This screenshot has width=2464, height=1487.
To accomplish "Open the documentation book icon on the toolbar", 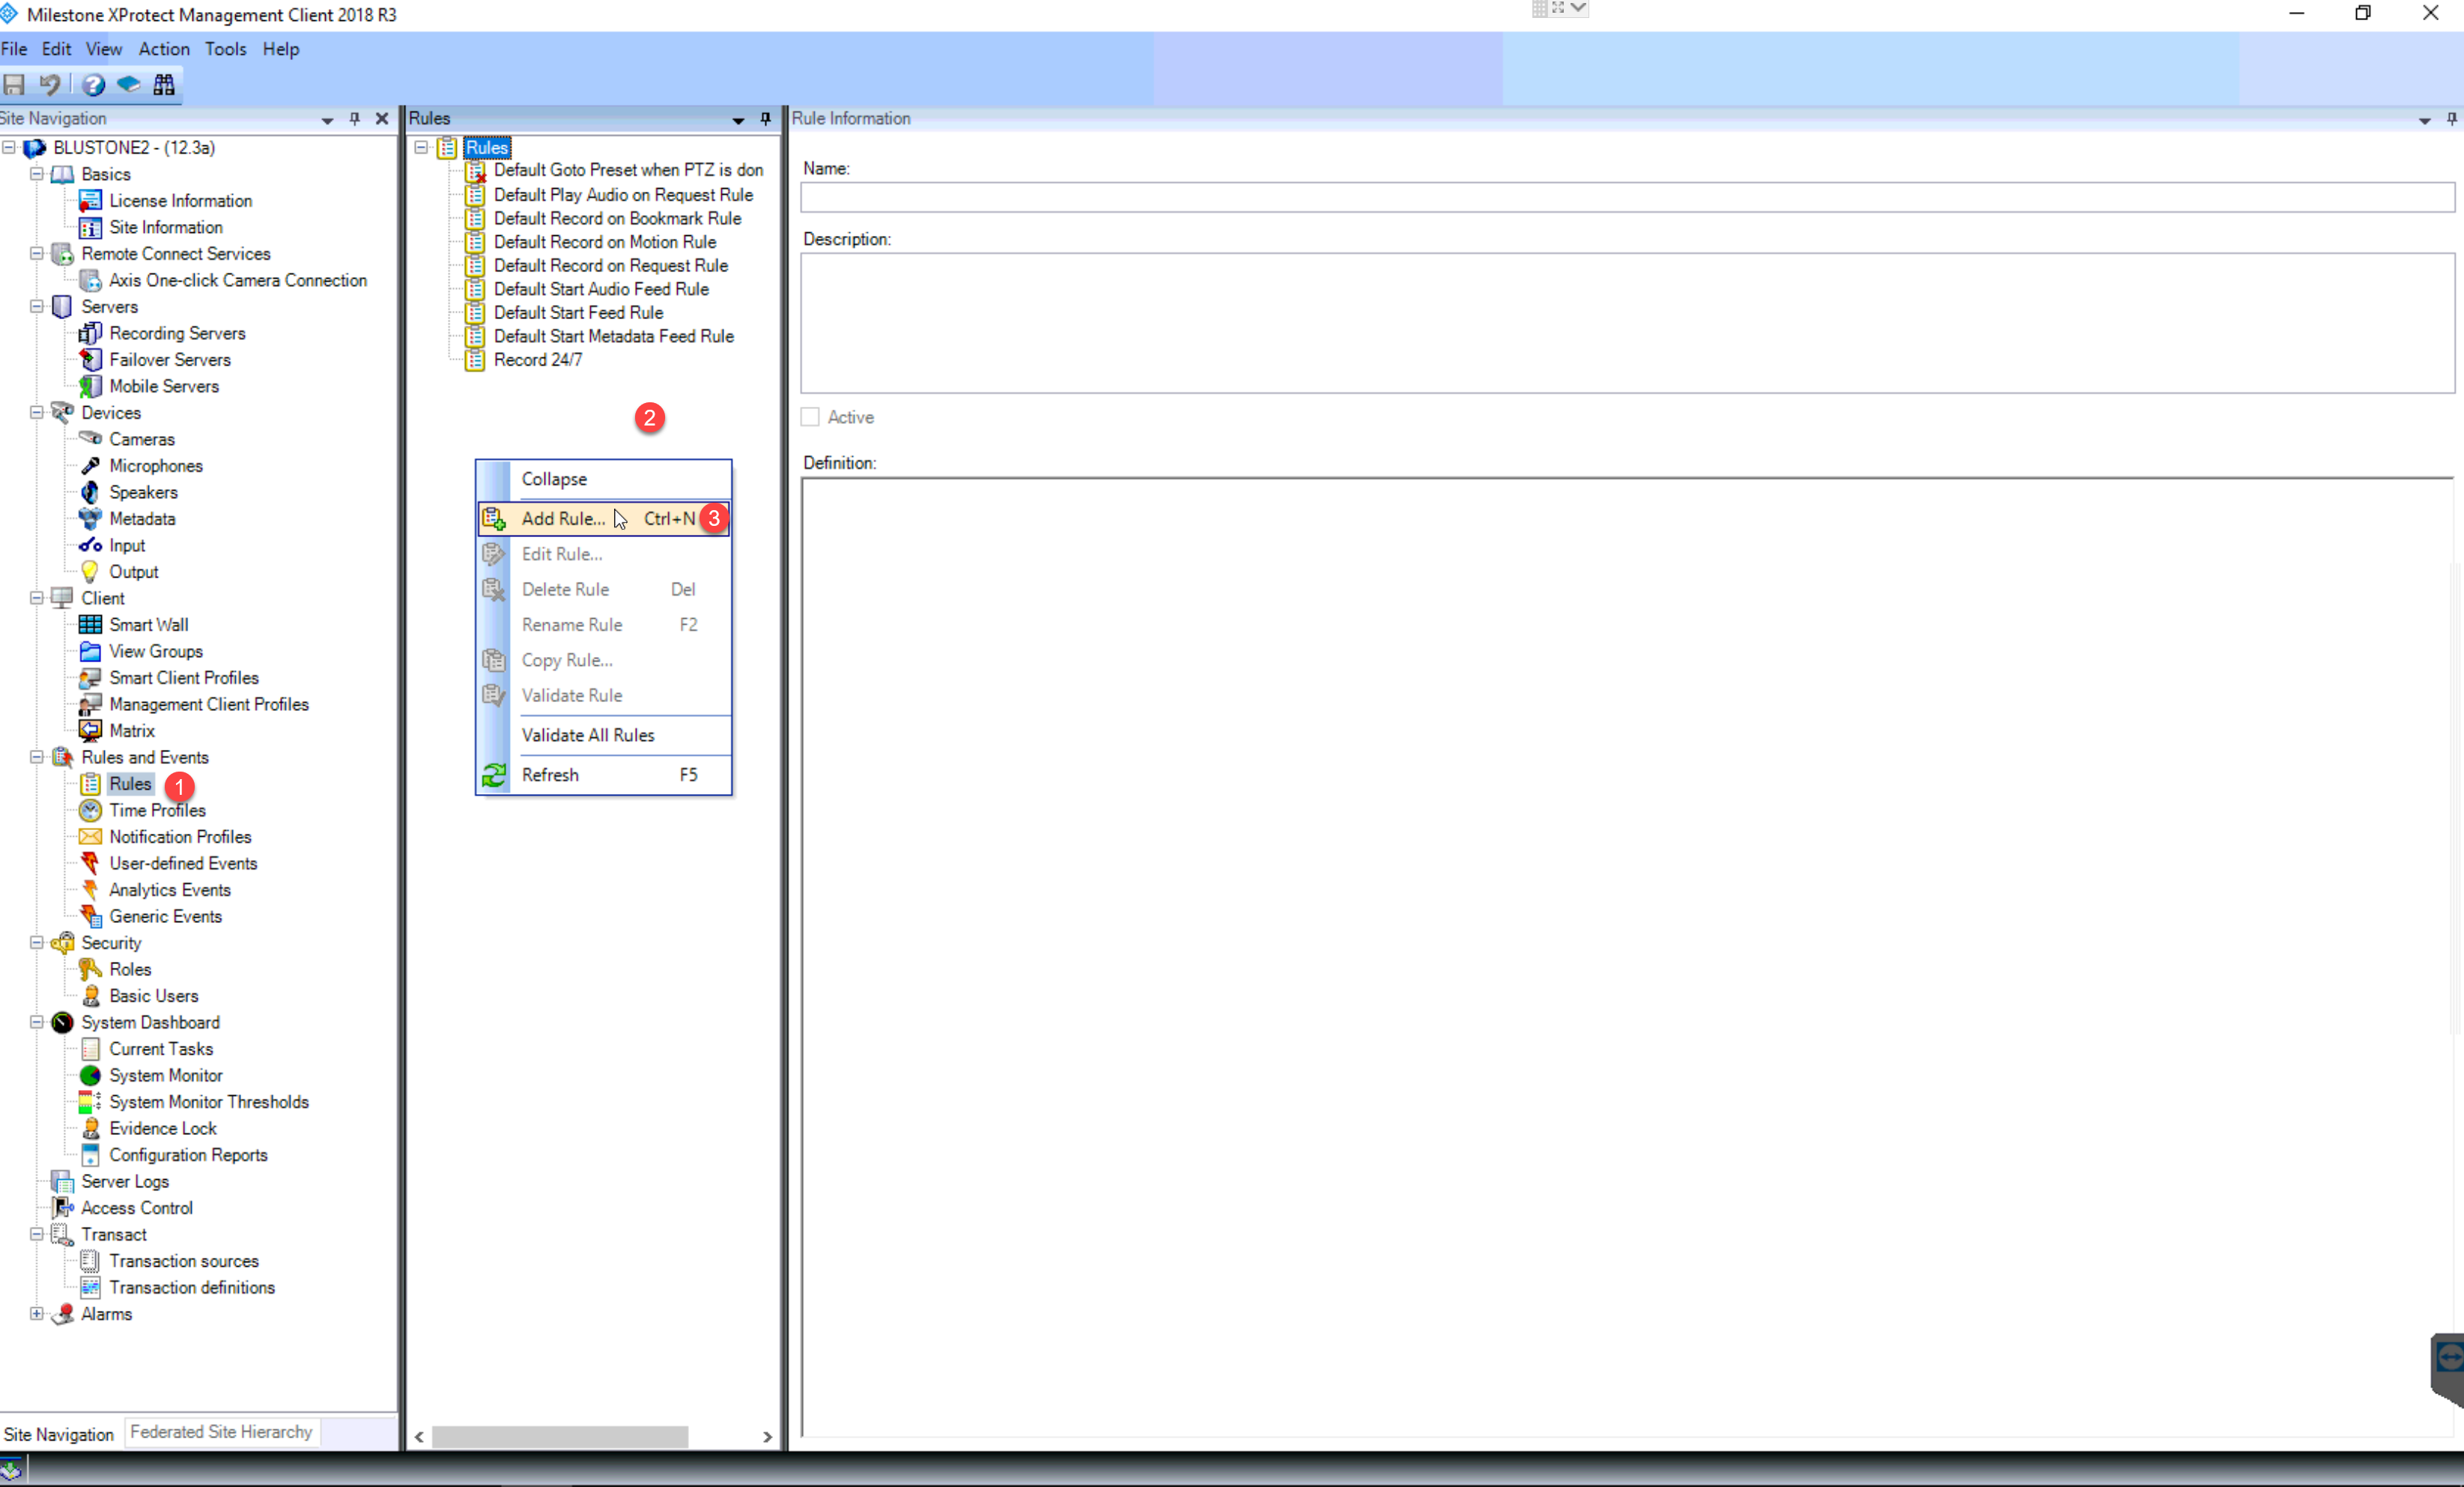I will pos(128,85).
